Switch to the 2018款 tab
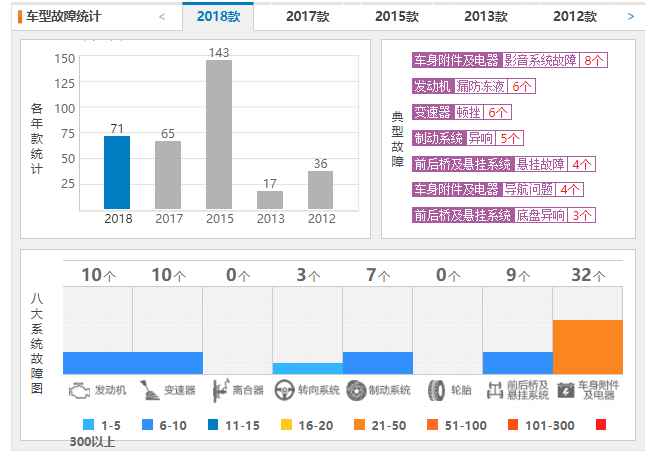The image size is (645, 458). point(218,16)
